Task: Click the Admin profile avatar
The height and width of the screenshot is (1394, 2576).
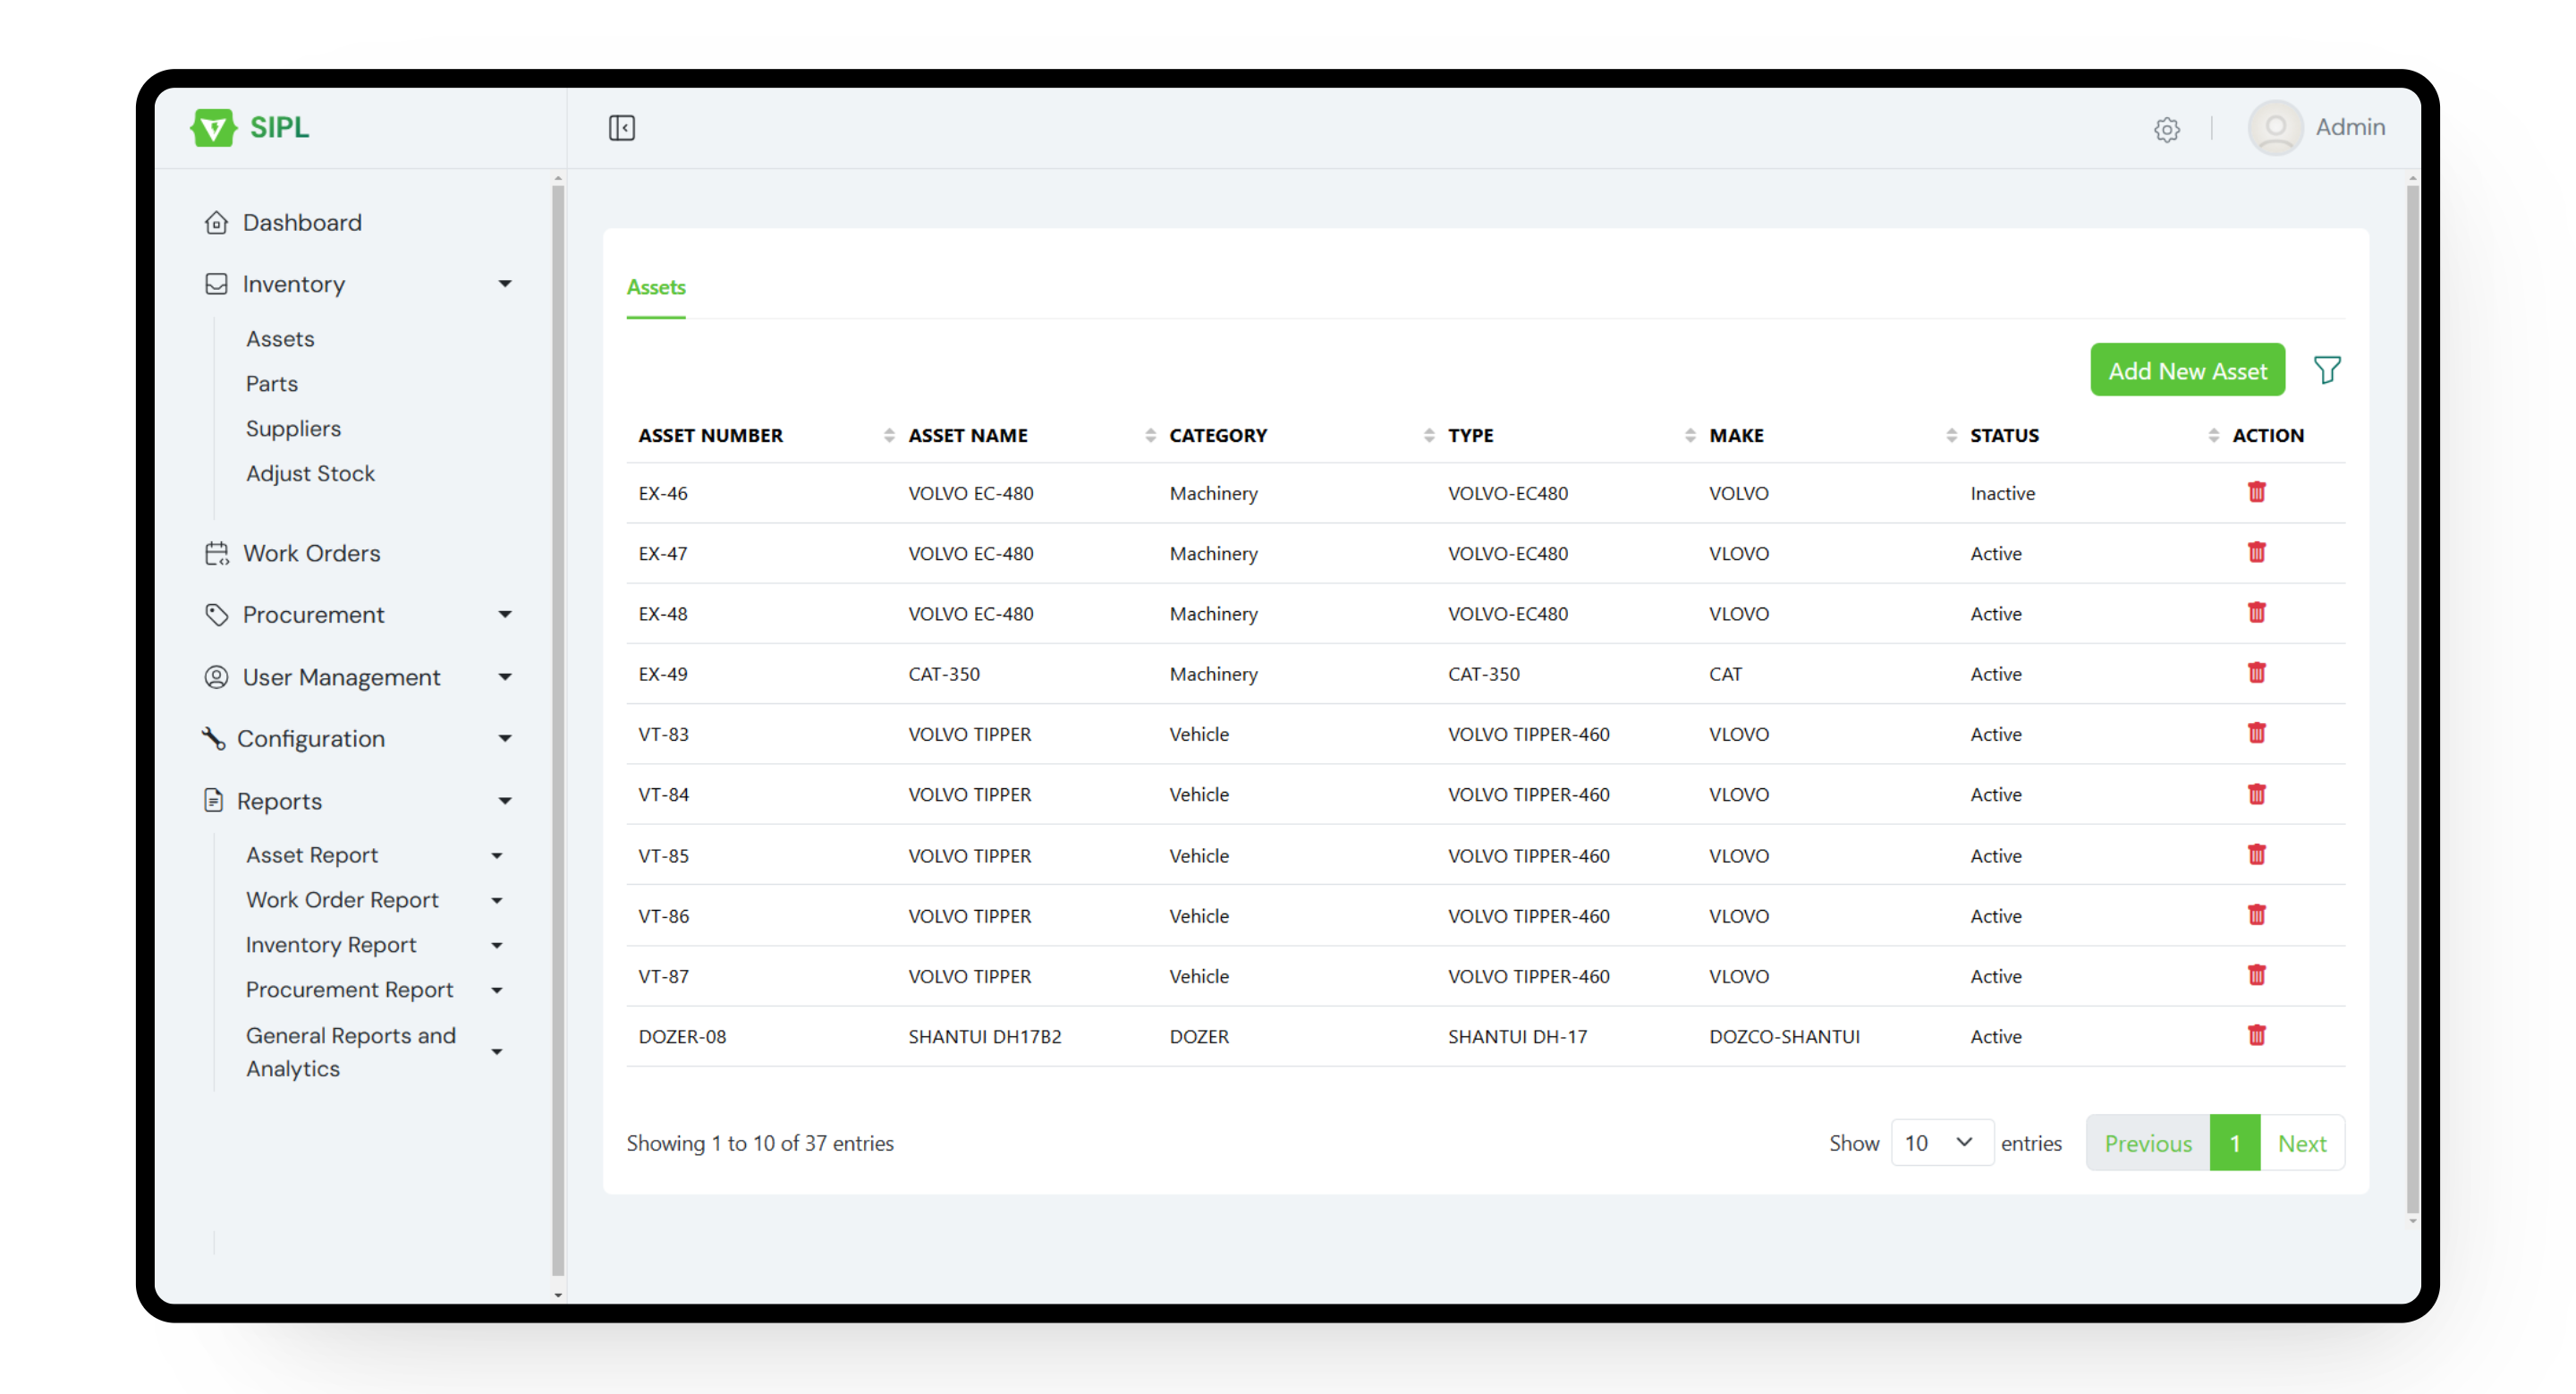Action: tap(2276, 128)
